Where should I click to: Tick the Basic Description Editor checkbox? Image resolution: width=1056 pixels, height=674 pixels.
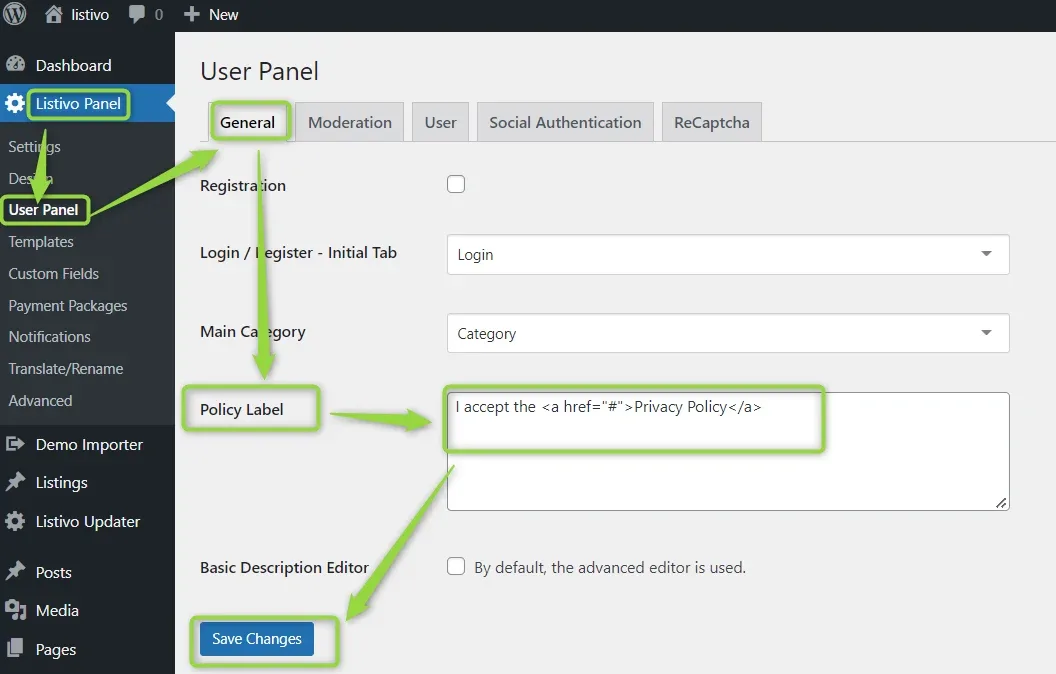coord(456,566)
